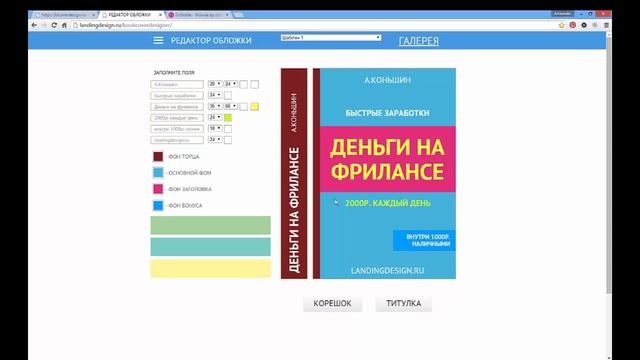Click the browser home icon
640x360 pixels.
point(64,25)
